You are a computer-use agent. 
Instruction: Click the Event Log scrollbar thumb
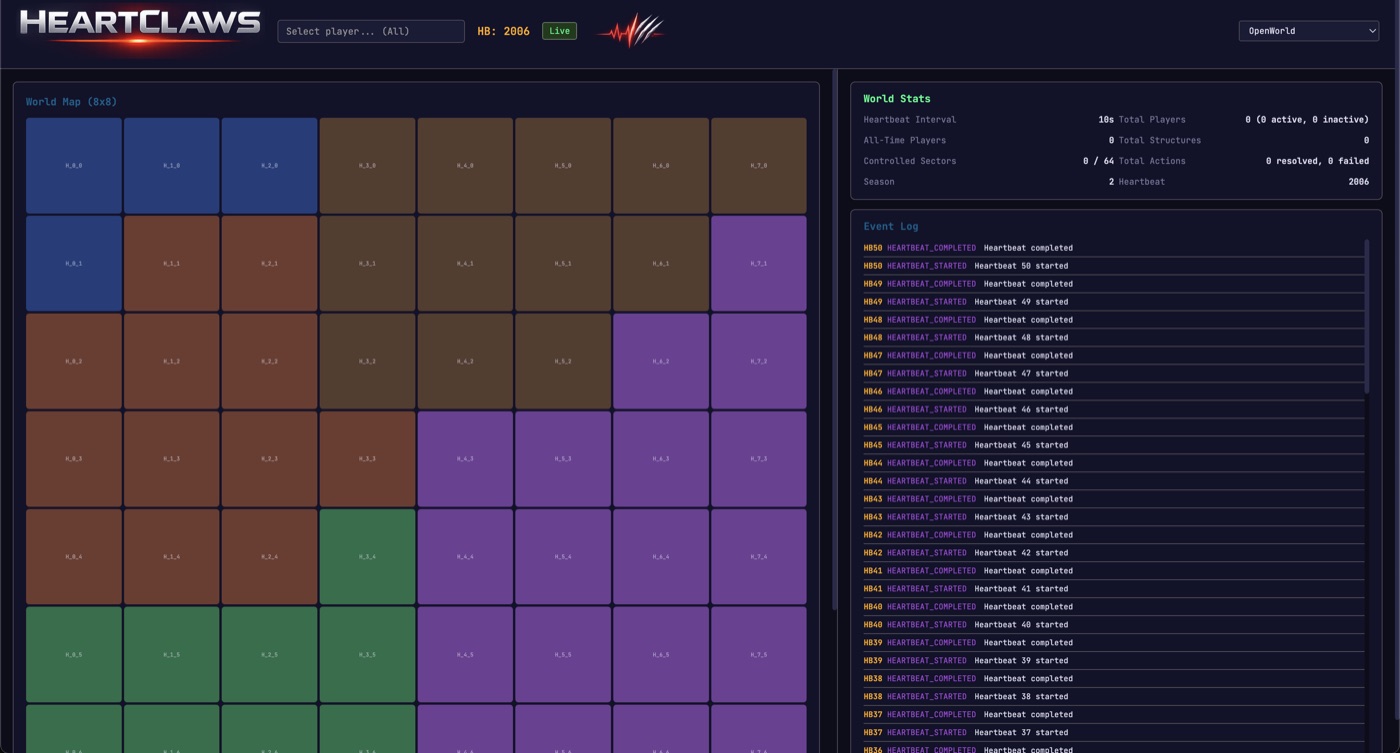click(x=1367, y=316)
